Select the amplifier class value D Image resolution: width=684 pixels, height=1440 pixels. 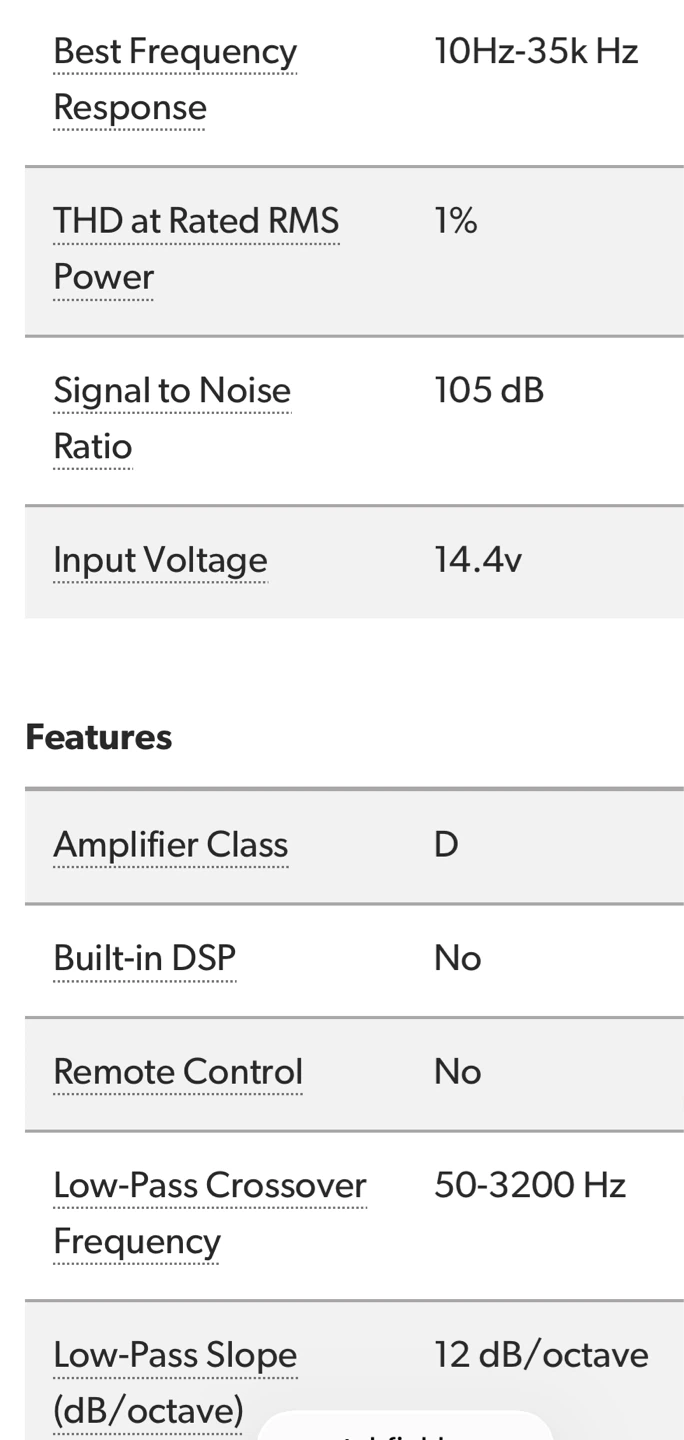coord(446,845)
